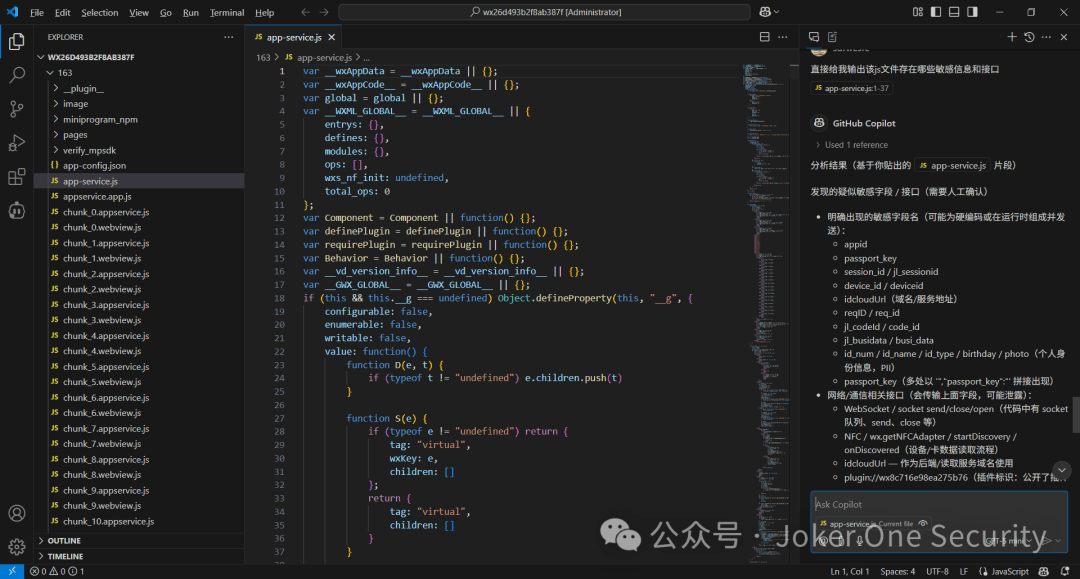
Task: Select the app-service.js editor tab
Action: click(294, 37)
